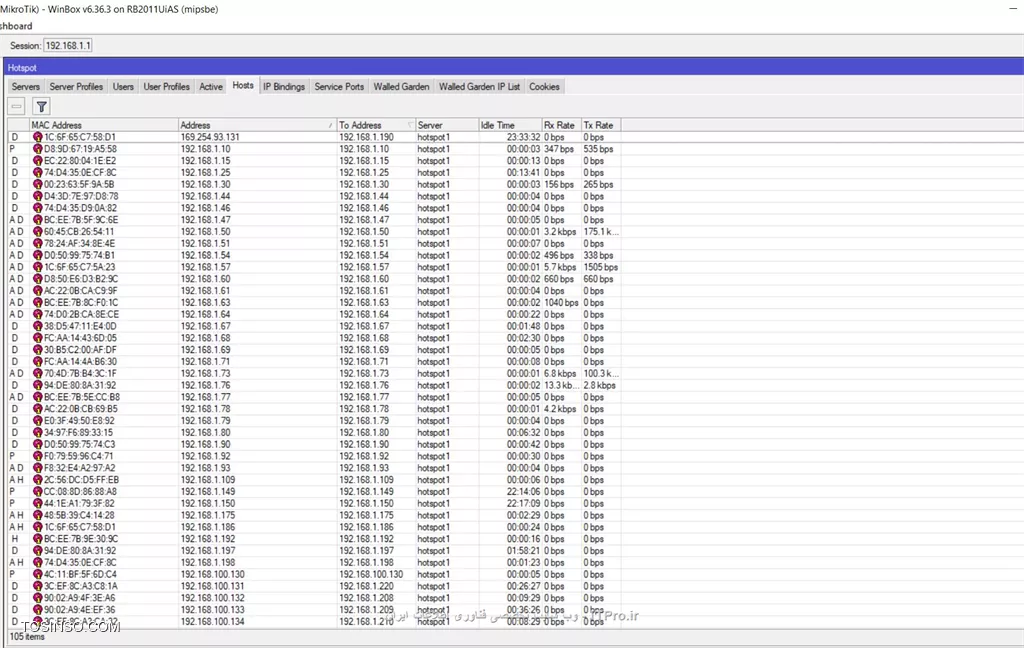This screenshot has height=648, width=1024.
Task: Click host icon for MAC D8:9D:67:19:A5:58
Action: click(x=37, y=149)
